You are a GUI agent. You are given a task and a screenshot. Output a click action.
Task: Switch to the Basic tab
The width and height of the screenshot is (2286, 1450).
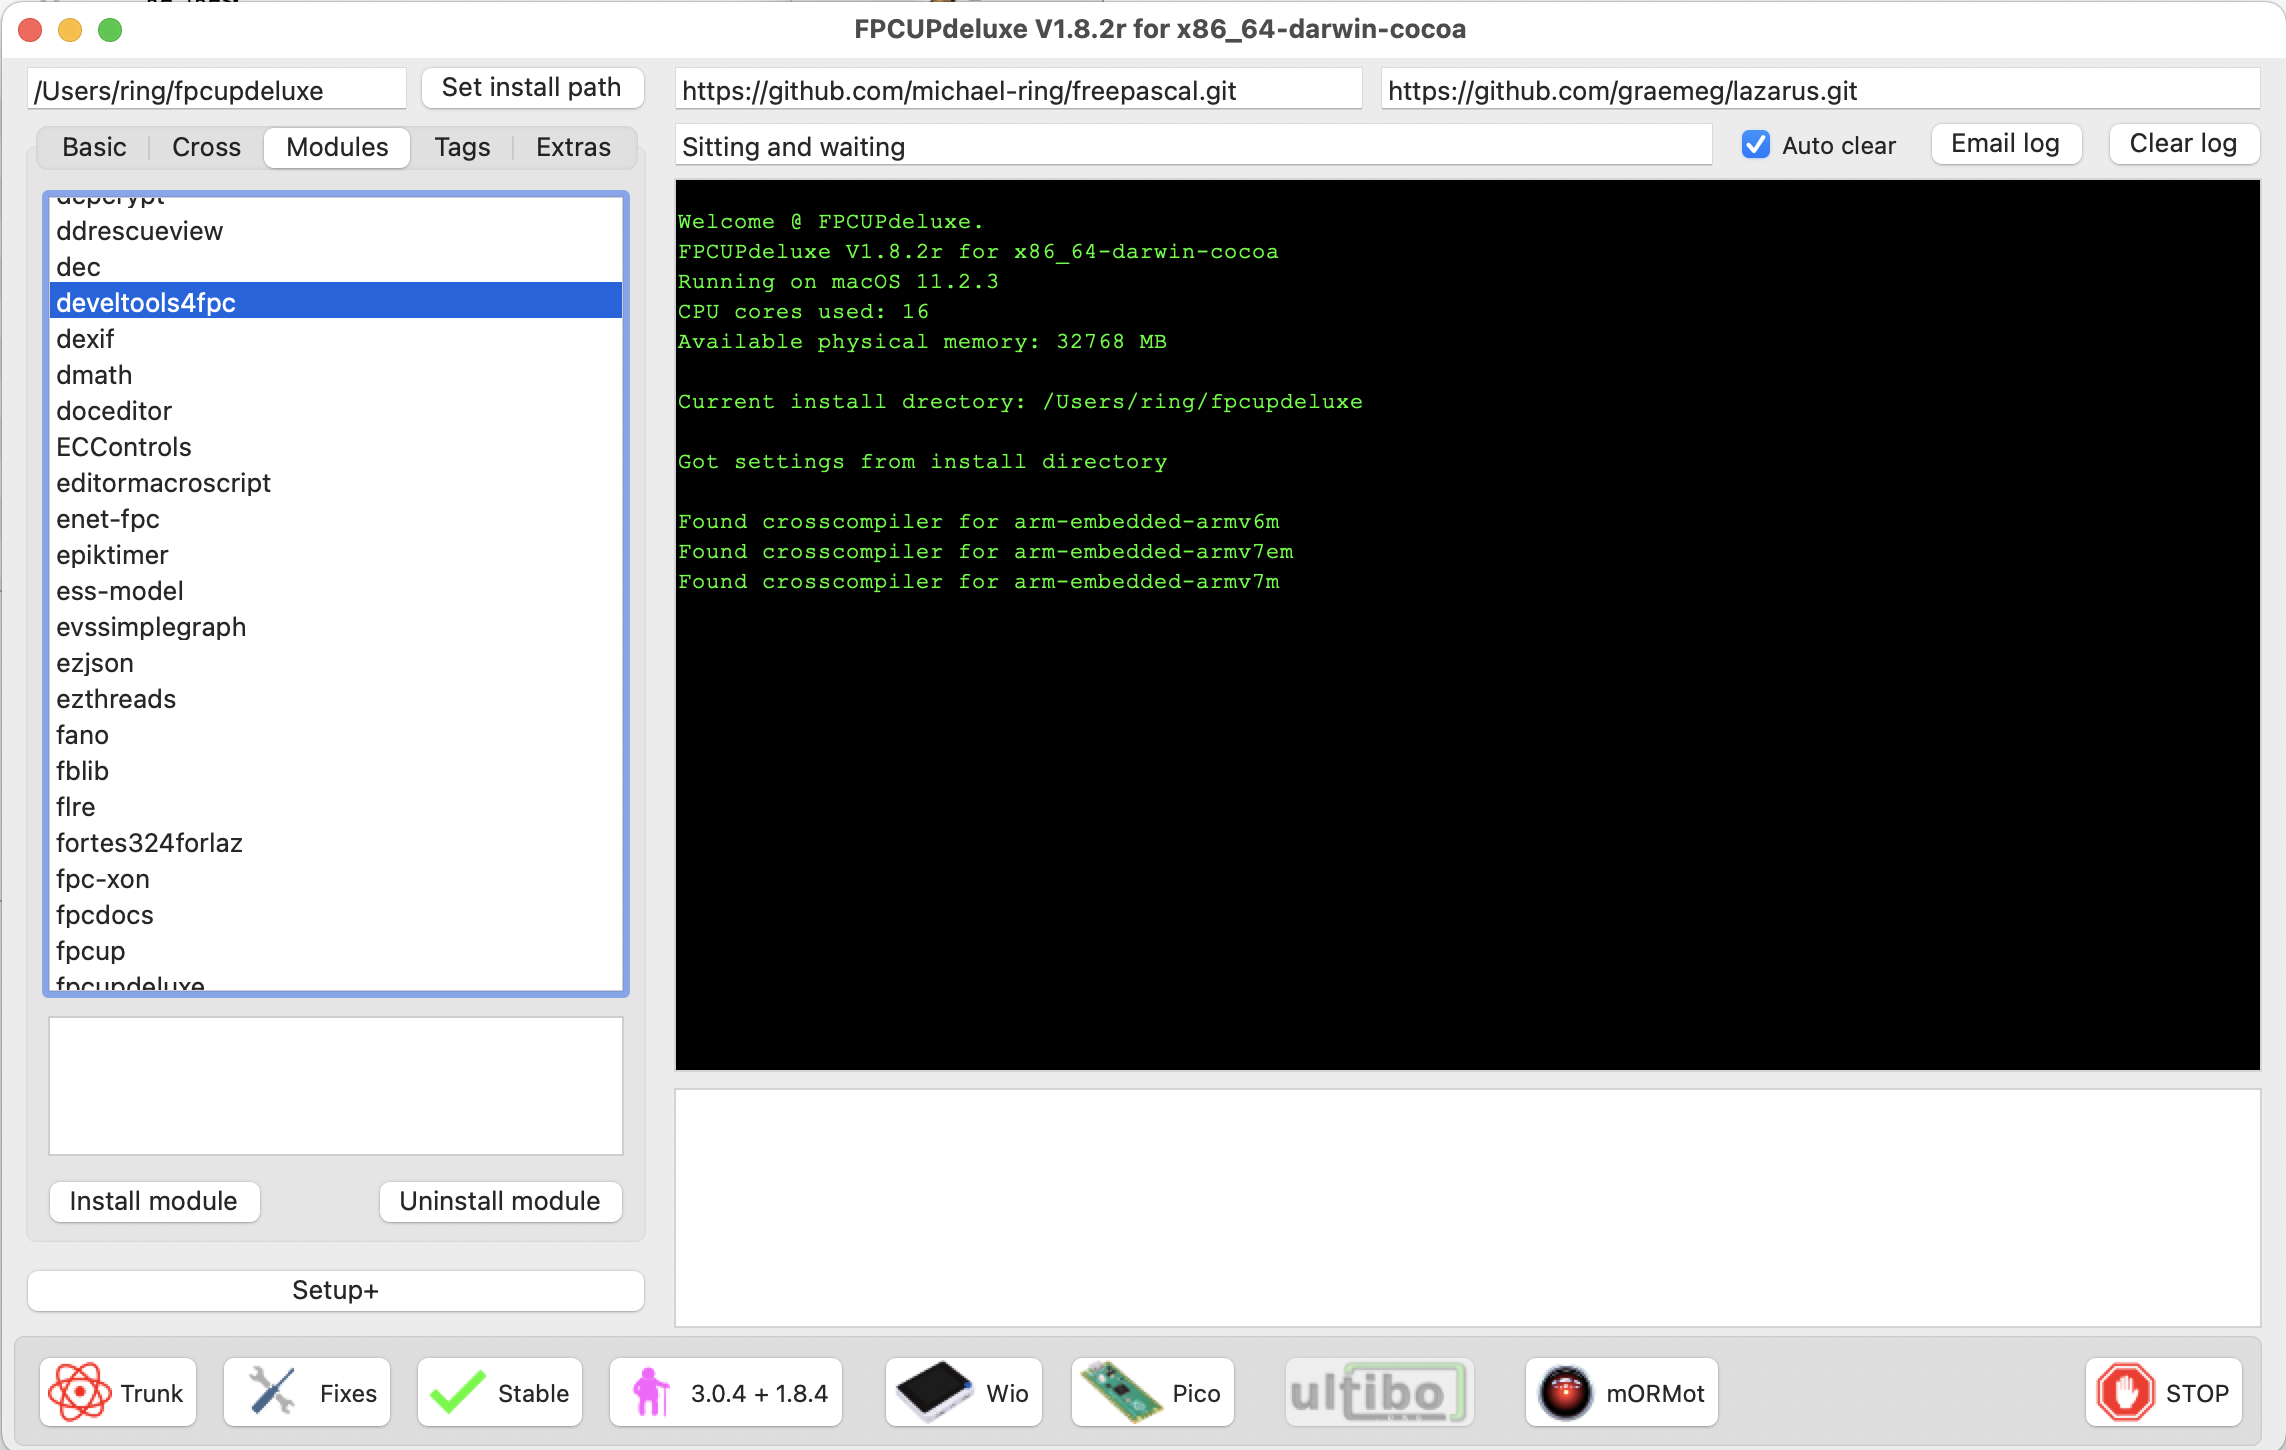(94, 147)
